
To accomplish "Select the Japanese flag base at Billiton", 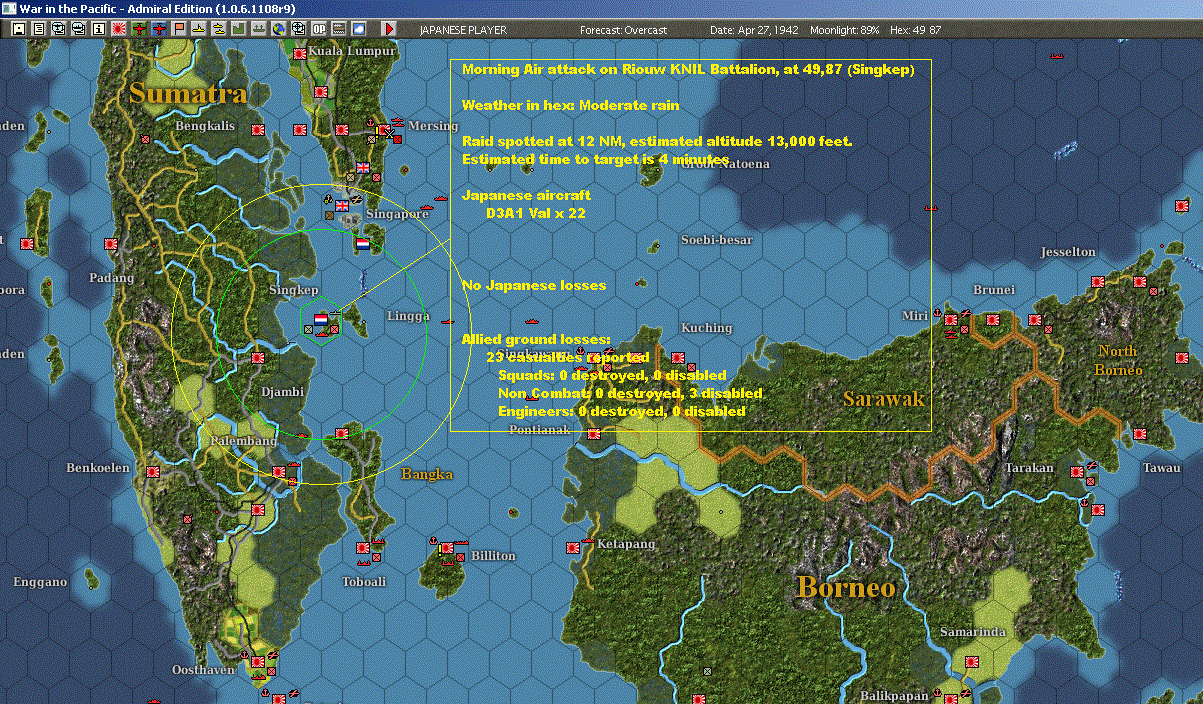I will (447, 548).
